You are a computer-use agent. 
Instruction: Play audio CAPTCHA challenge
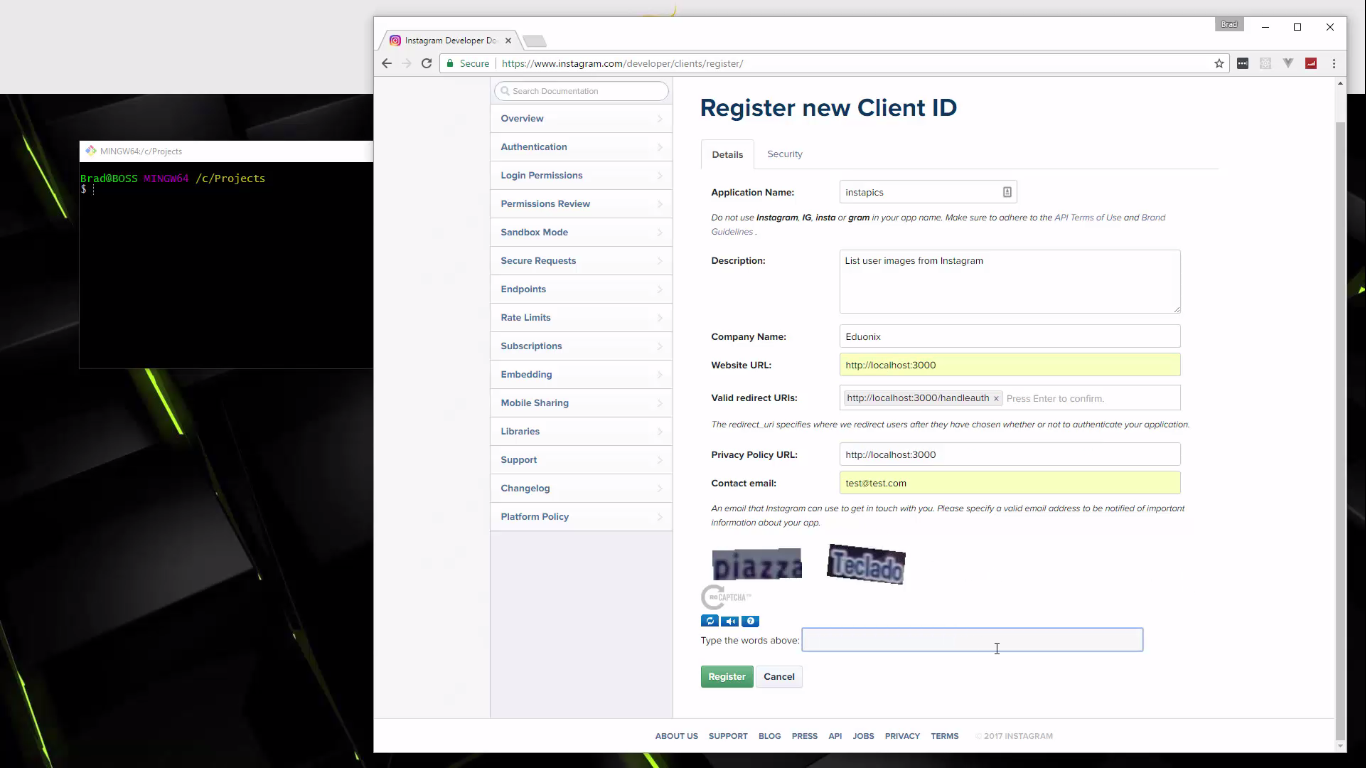730,621
